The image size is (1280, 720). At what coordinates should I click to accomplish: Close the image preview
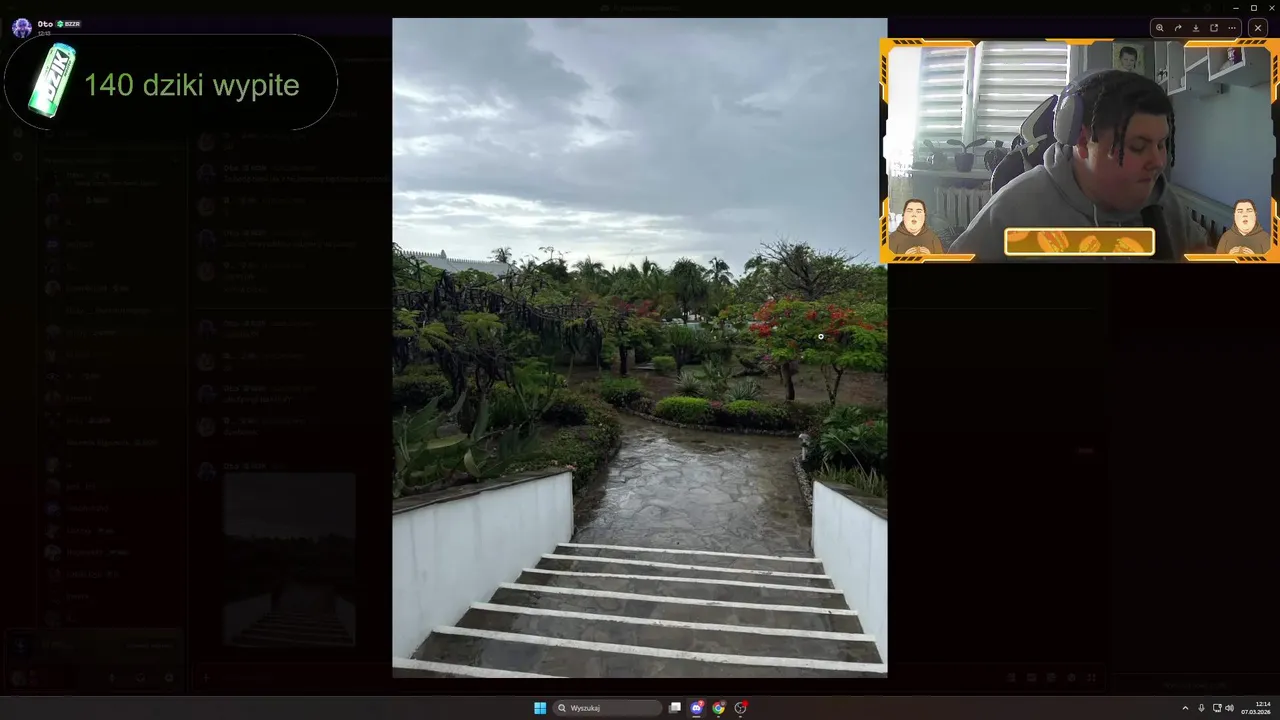click(1258, 28)
